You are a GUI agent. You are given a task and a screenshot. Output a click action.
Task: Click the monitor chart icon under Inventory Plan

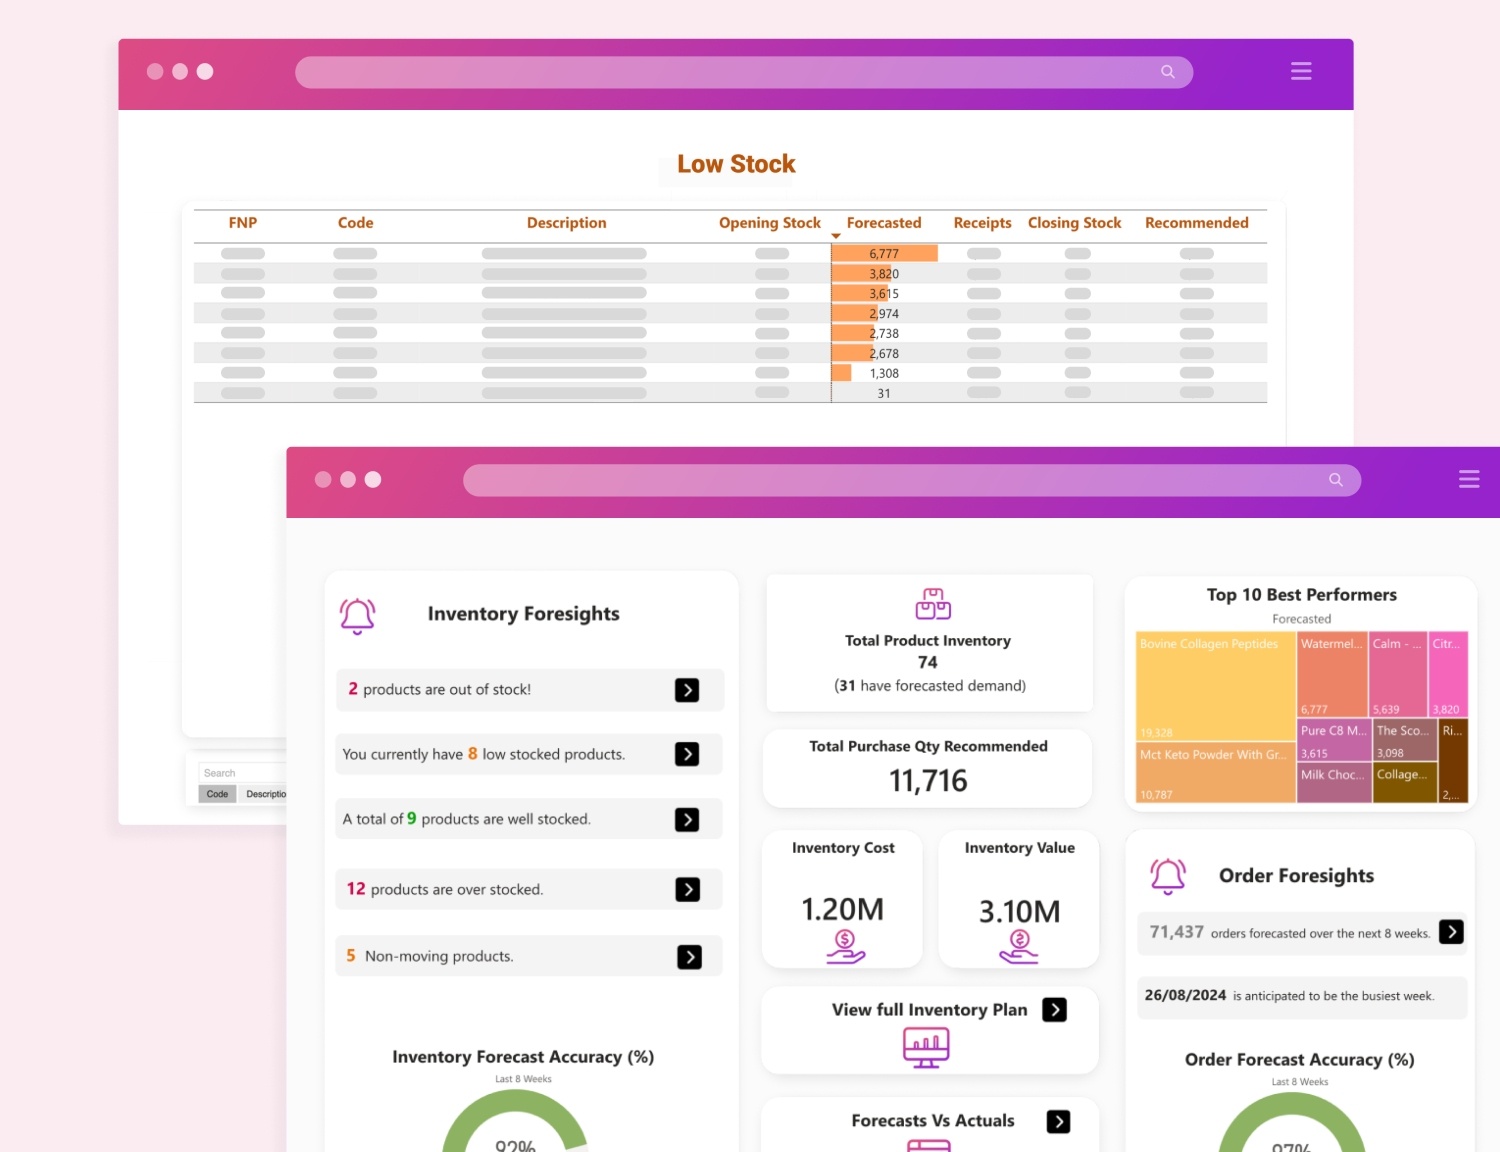click(x=926, y=1048)
